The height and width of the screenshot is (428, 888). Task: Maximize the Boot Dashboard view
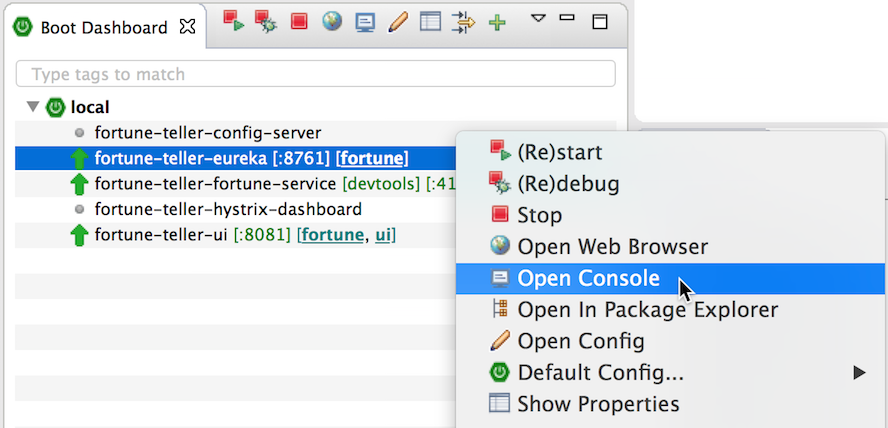click(599, 22)
